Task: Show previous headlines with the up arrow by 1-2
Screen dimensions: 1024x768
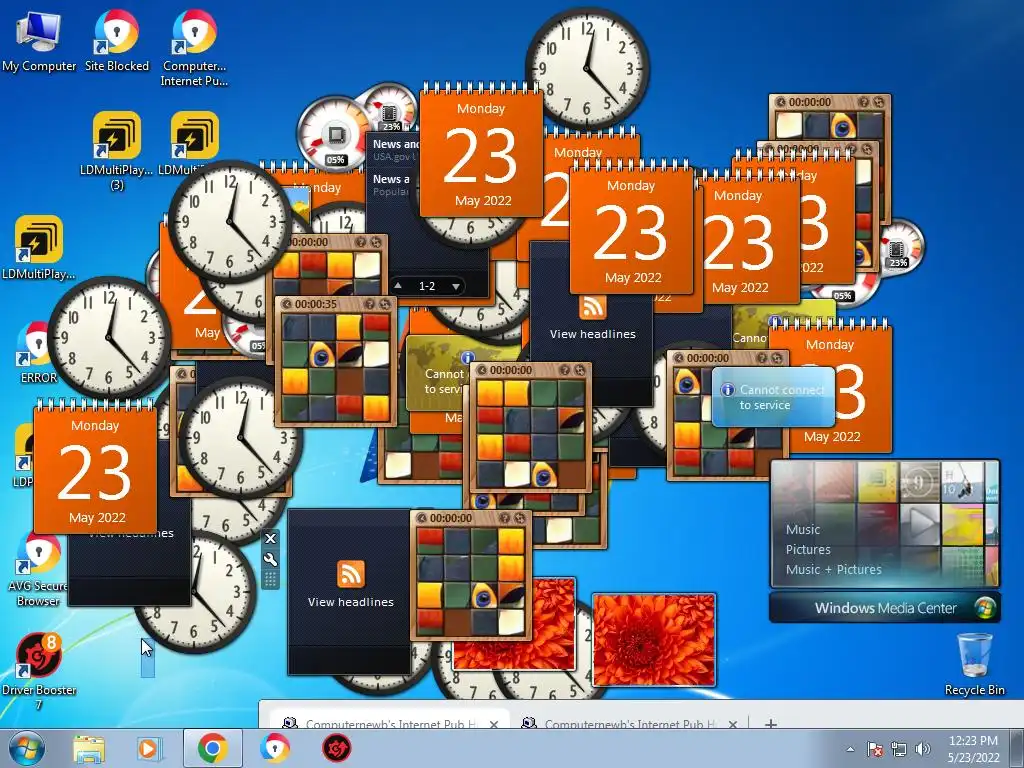Action: pyautogui.click(x=398, y=286)
